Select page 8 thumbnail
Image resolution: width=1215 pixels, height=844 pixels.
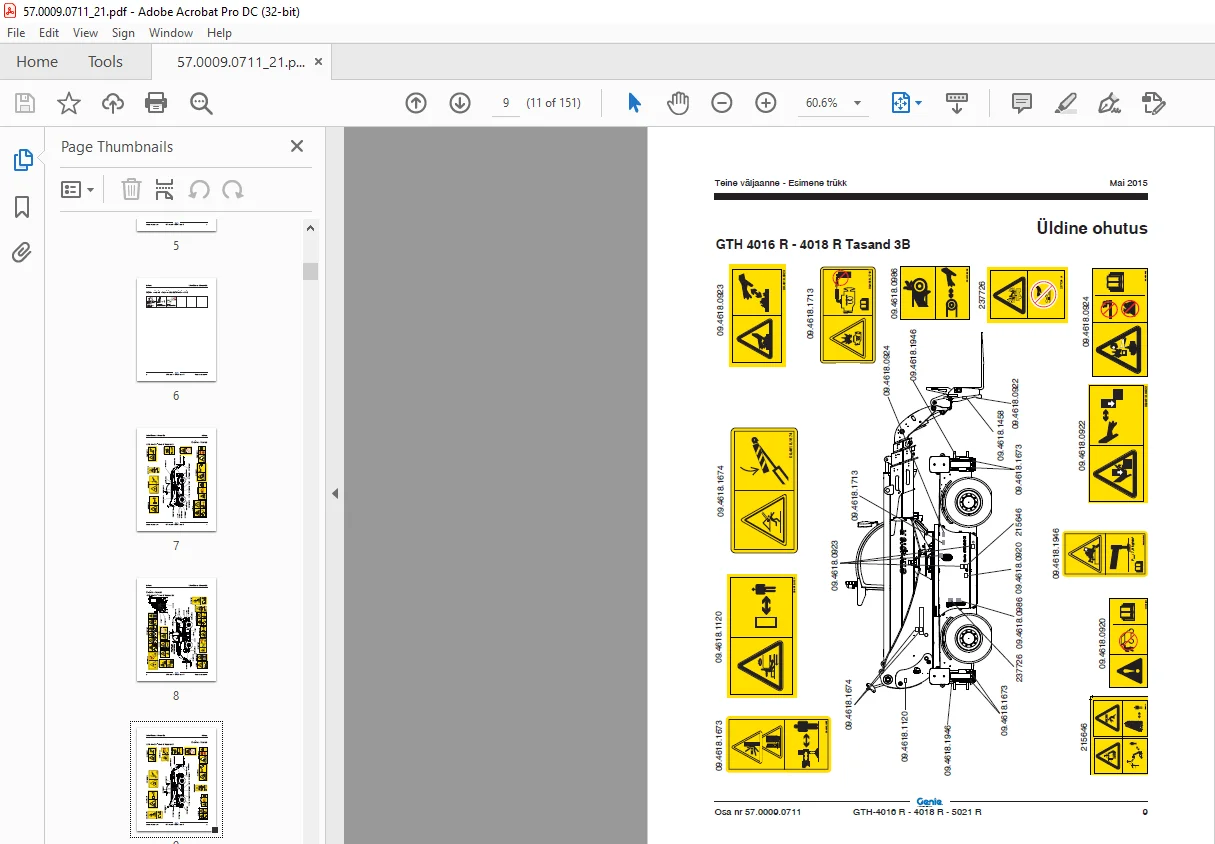tap(176, 629)
